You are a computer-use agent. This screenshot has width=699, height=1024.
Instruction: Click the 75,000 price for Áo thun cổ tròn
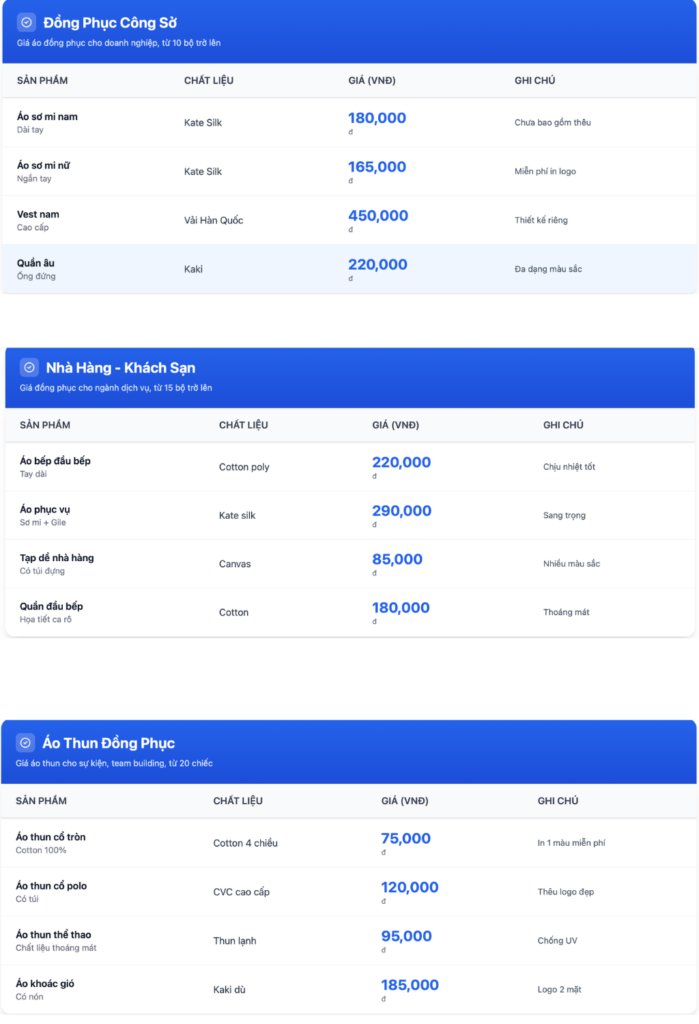[x=406, y=838]
